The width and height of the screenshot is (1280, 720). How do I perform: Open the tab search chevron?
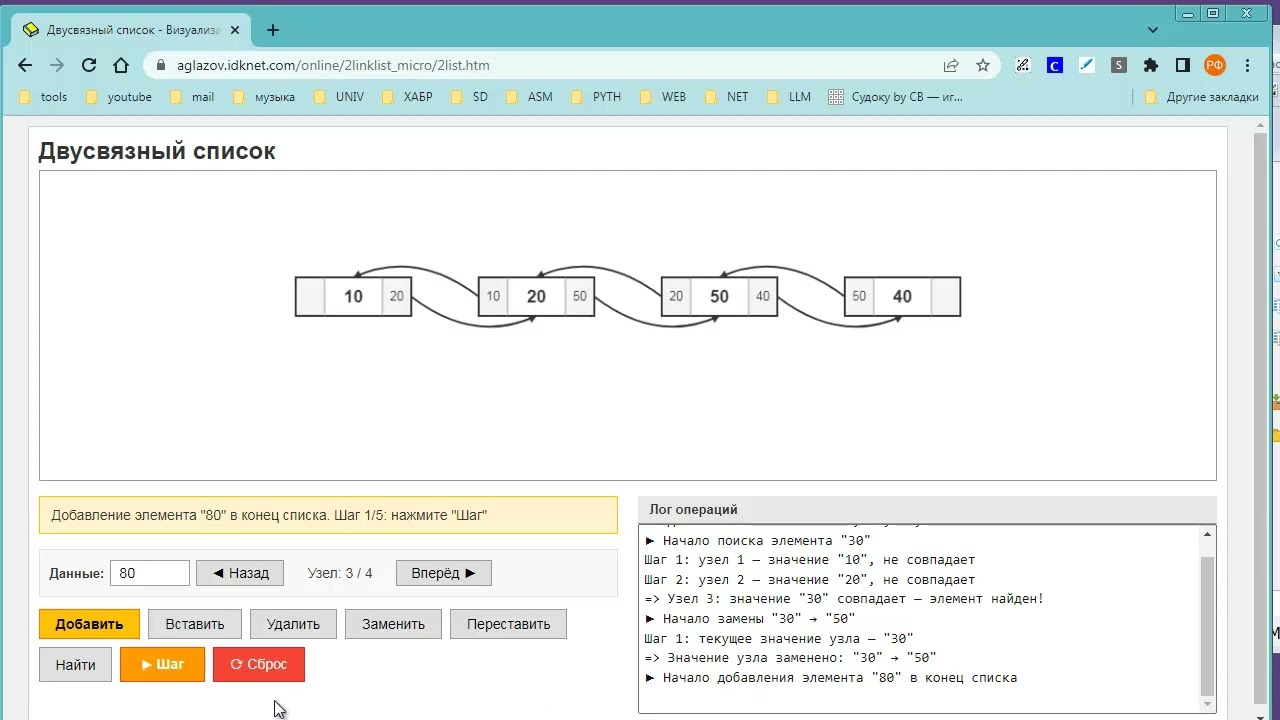click(1153, 30)
